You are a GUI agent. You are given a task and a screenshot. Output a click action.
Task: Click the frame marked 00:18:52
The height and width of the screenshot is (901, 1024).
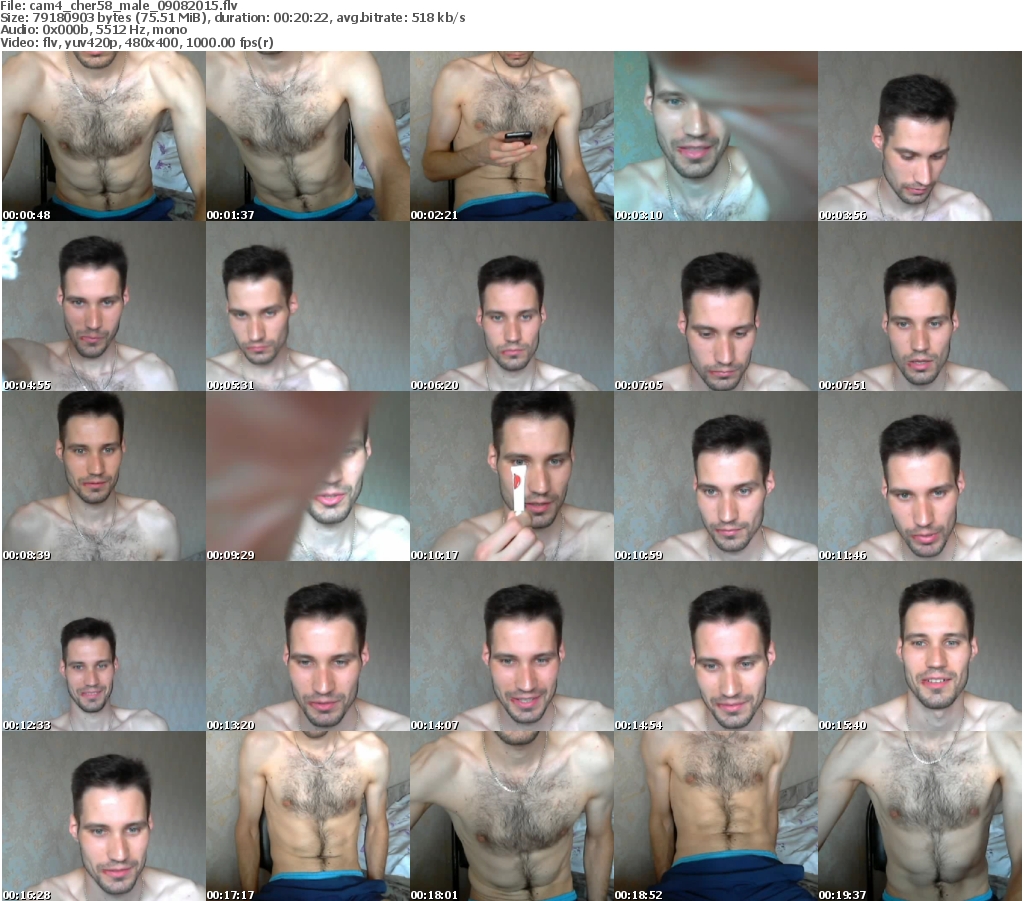tap(716, 816)
